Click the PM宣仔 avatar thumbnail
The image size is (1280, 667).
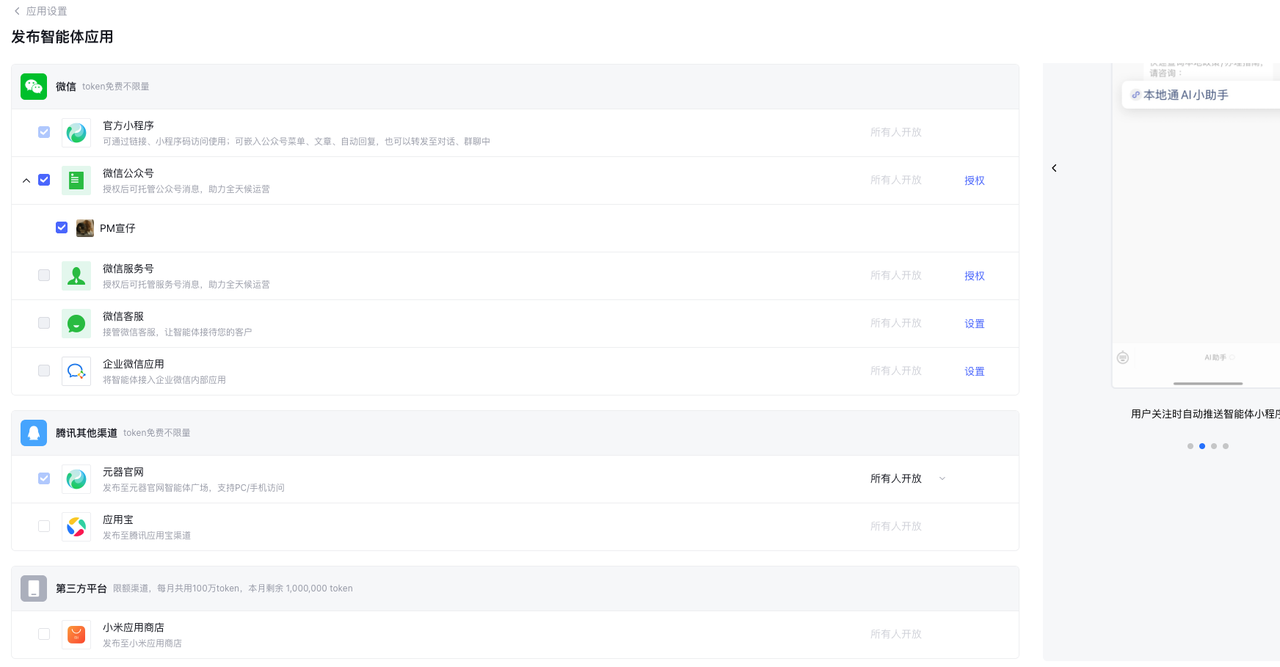point(85,228)
